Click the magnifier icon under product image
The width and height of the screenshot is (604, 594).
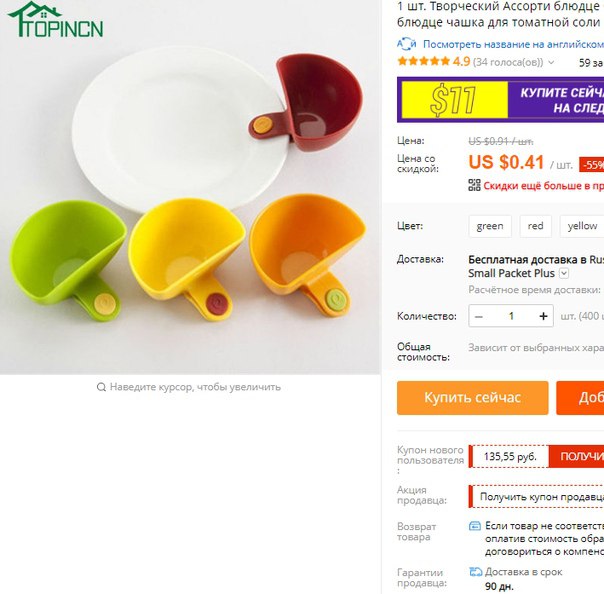101,387
